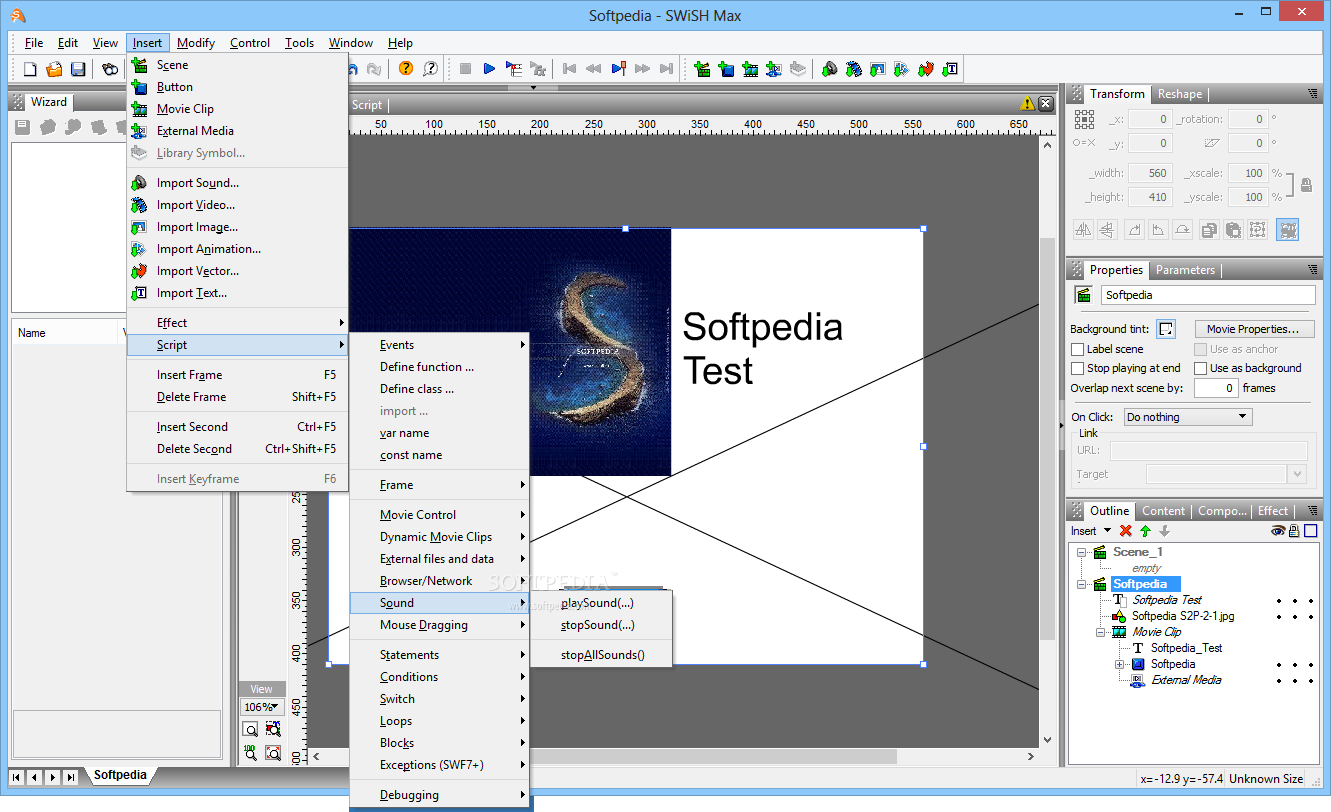
Task: Collapse the Scene_1 tree node
Action: point(1081,552)
